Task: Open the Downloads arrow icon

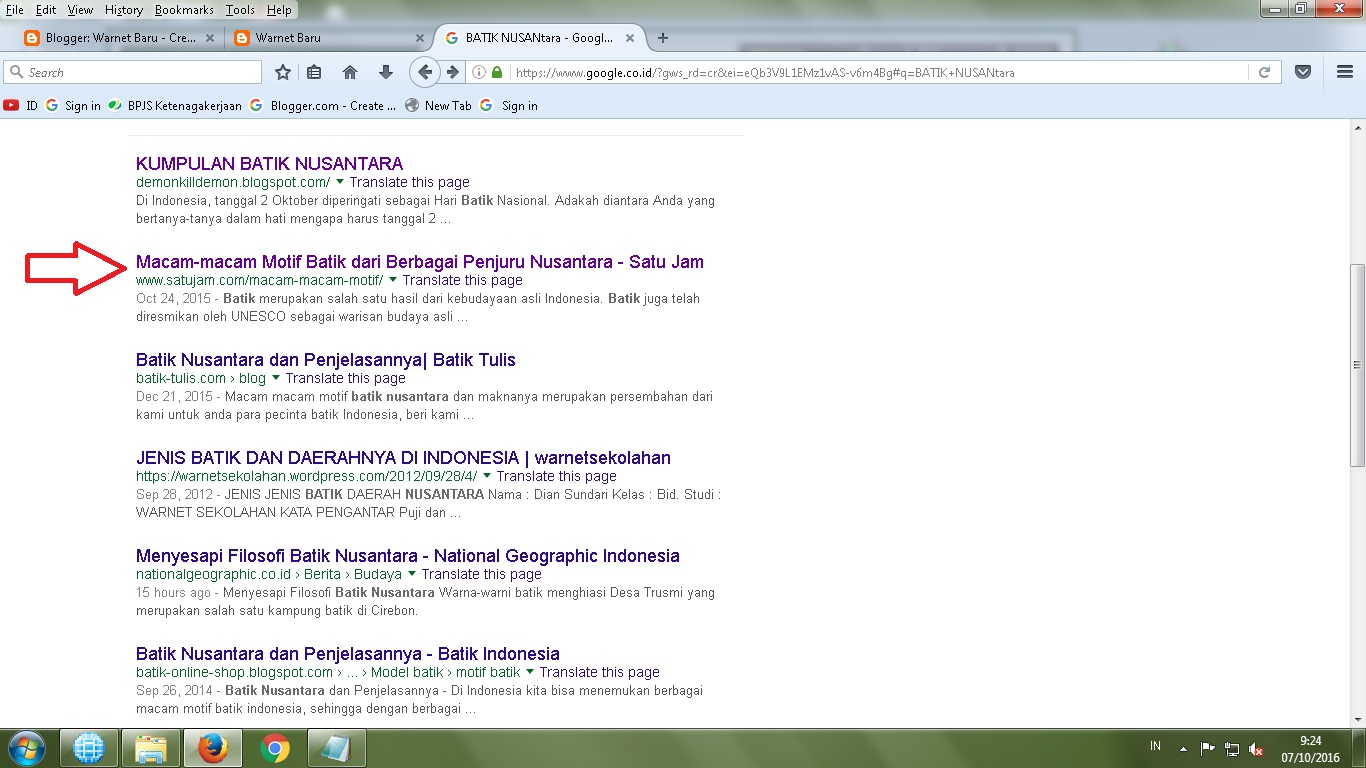Action: click(386, 72)
